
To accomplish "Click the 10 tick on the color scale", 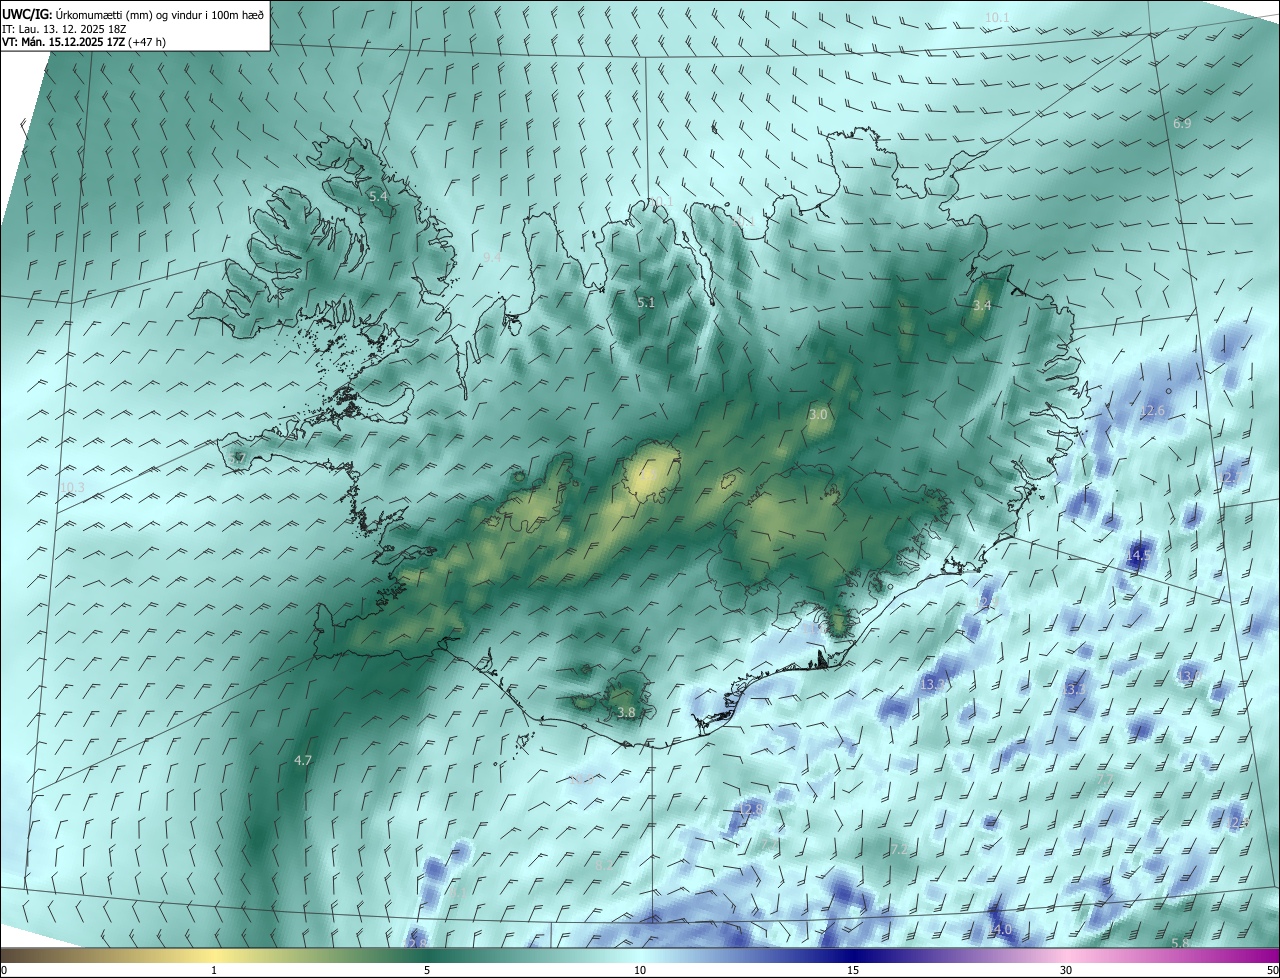I will [640, 970].
